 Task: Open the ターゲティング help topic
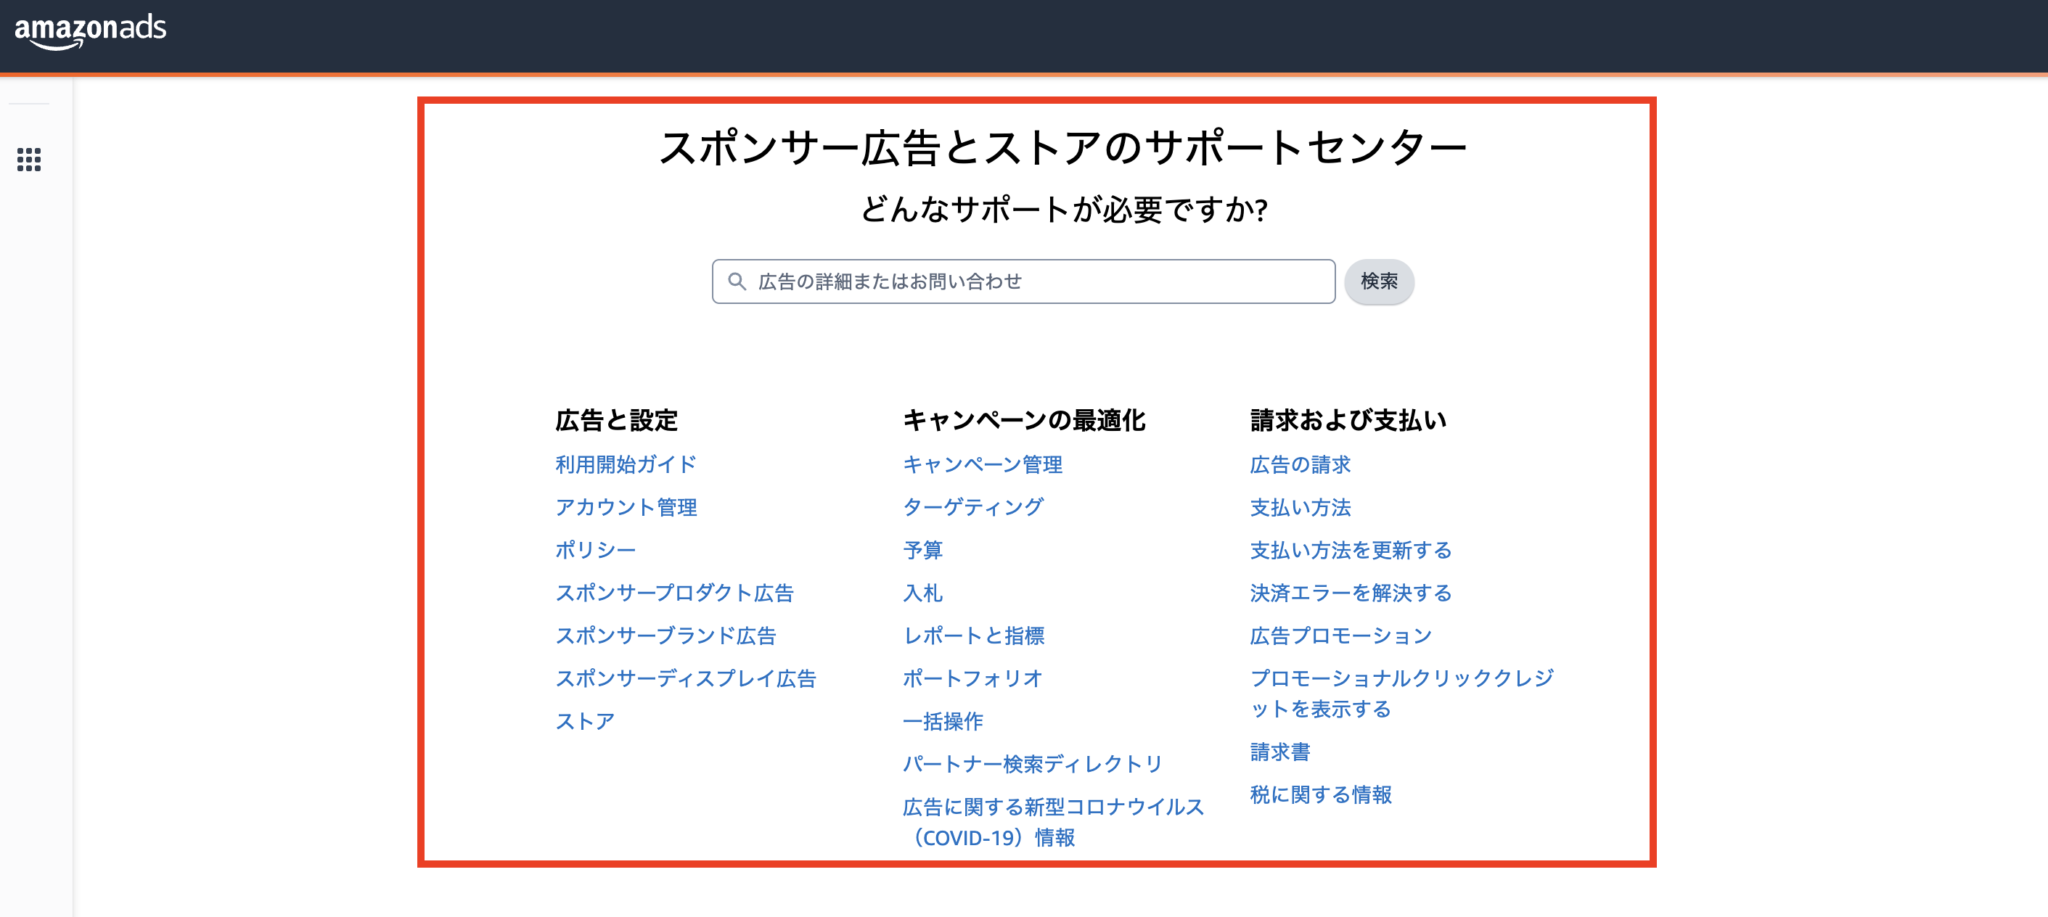972,507
